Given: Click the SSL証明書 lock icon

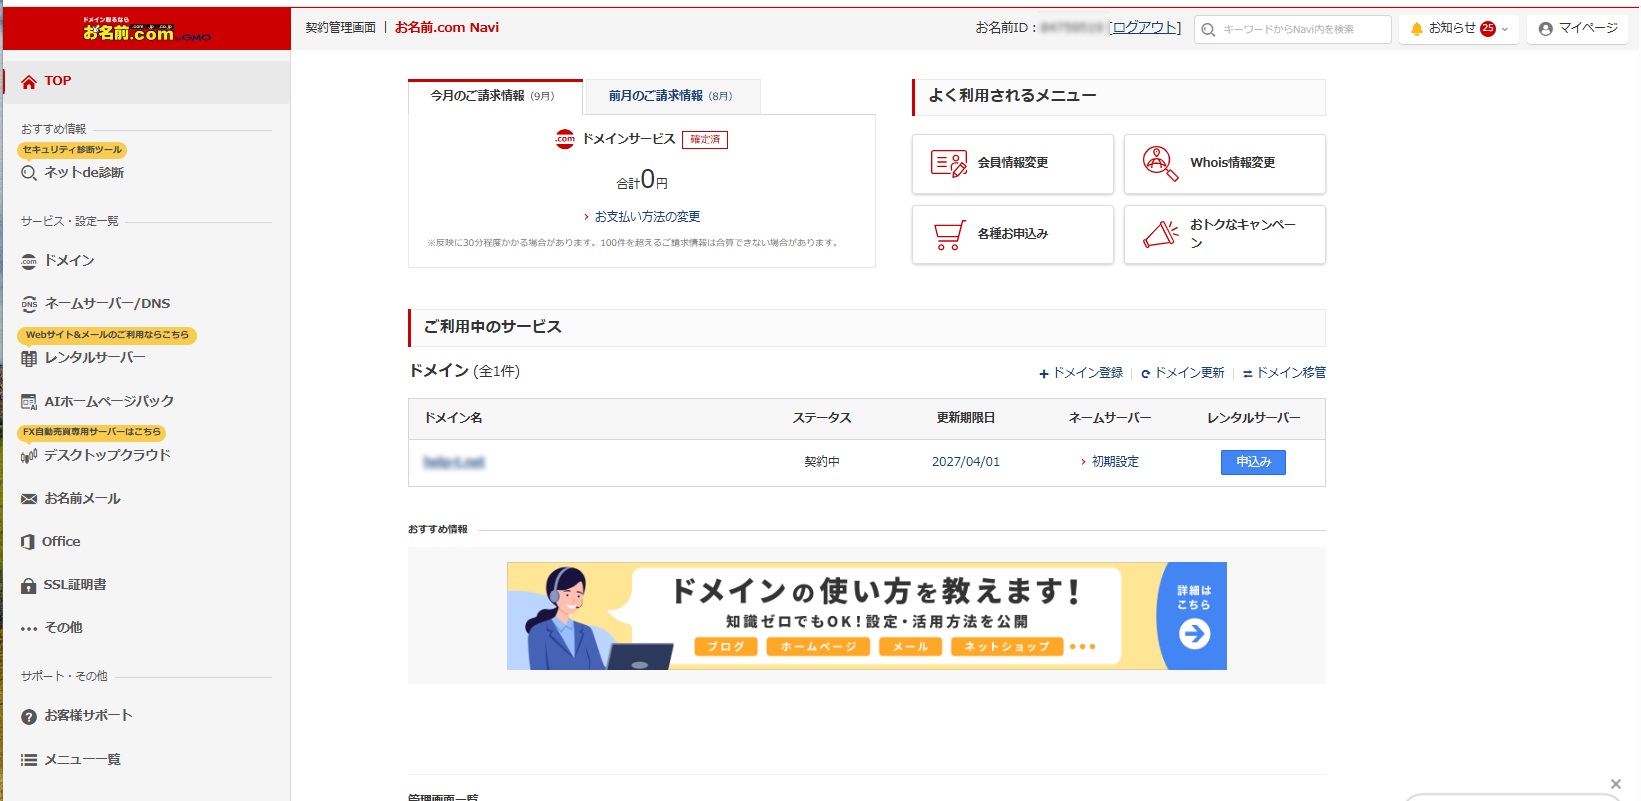Looking at the screenshot, I should click(x=29, y=585).
